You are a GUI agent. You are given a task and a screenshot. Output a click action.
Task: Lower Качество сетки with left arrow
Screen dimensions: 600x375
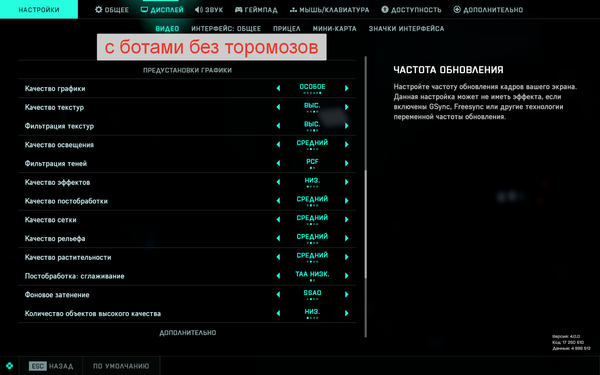pyautogui.click(x=278, y=220)
